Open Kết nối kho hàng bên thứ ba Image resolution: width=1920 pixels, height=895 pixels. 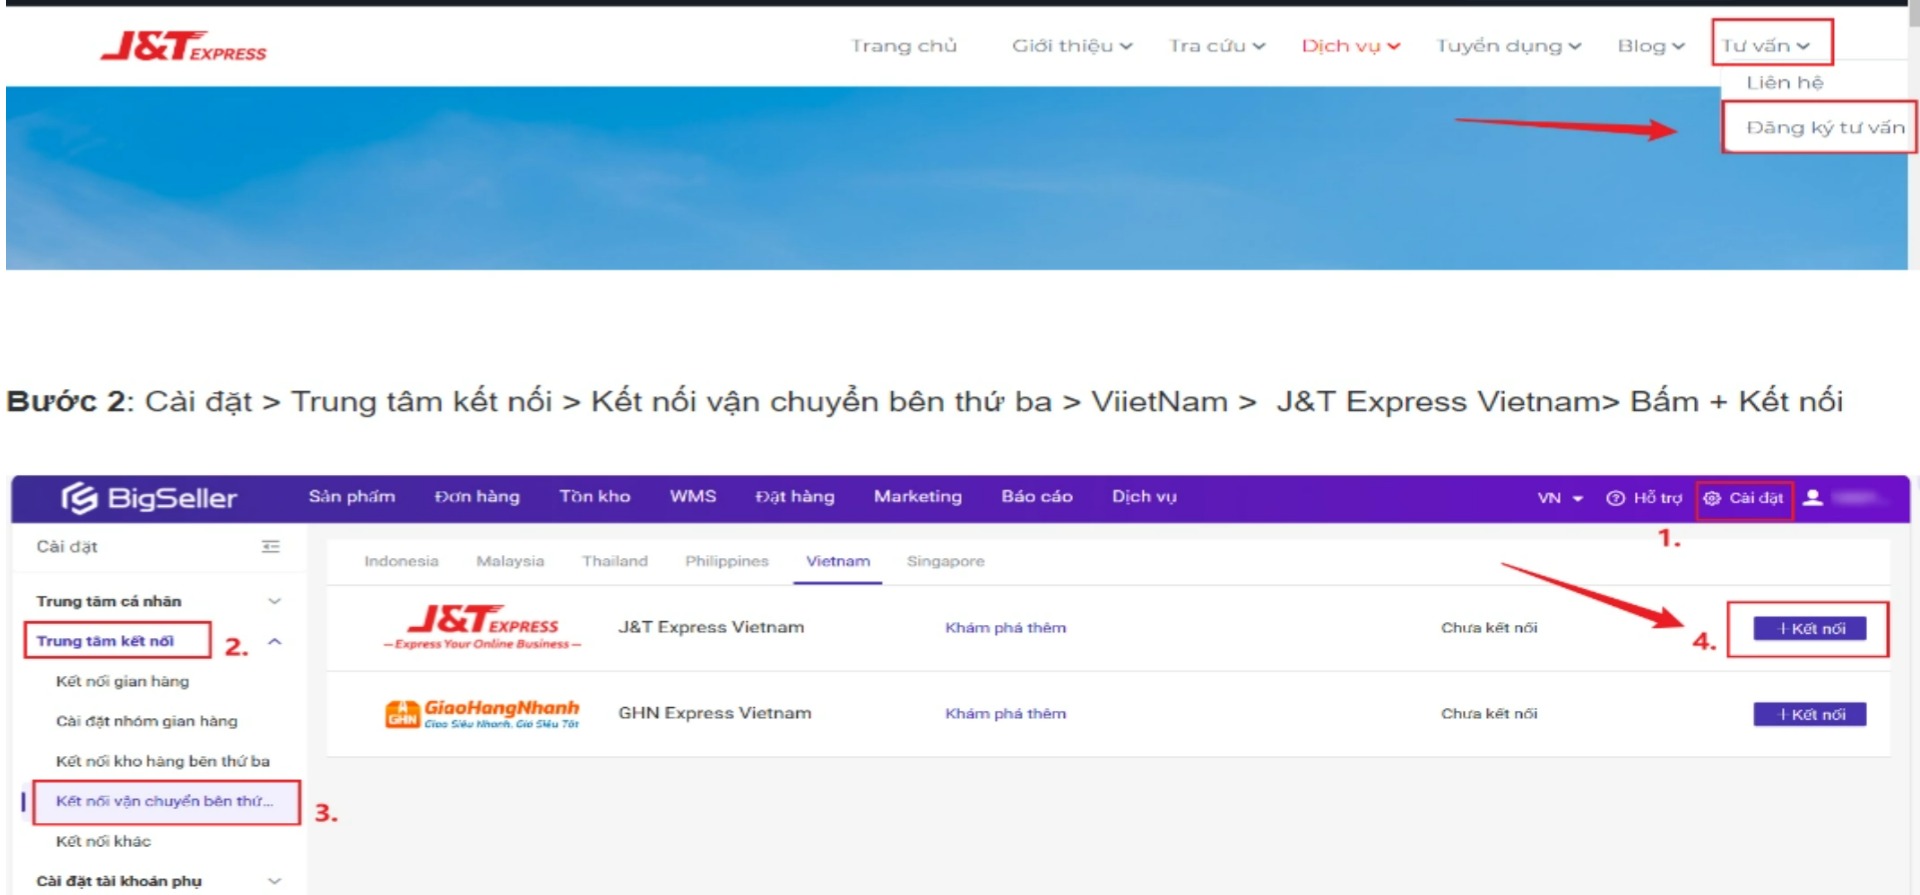tap(163, 761)
